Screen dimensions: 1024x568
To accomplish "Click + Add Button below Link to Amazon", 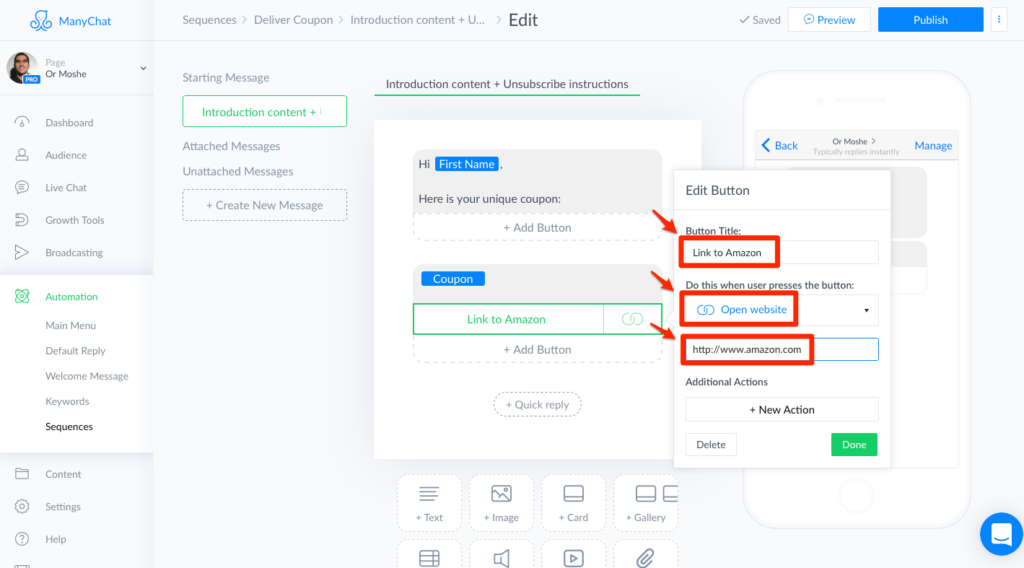I will click(x=537, y=349).
